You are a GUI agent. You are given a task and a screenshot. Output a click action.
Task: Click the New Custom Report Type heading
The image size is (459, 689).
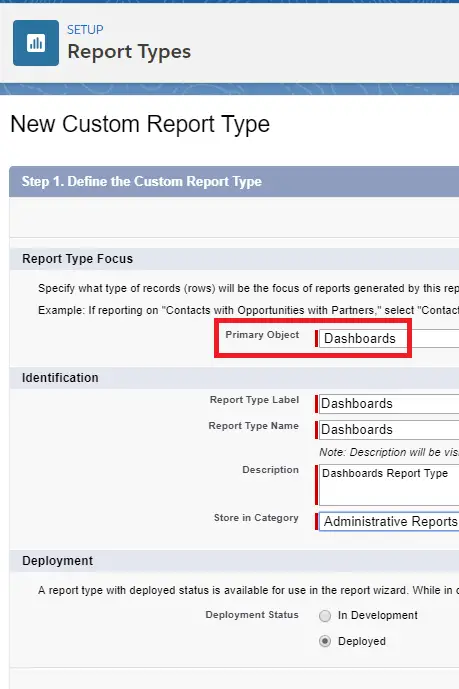[x=140, y=124]
